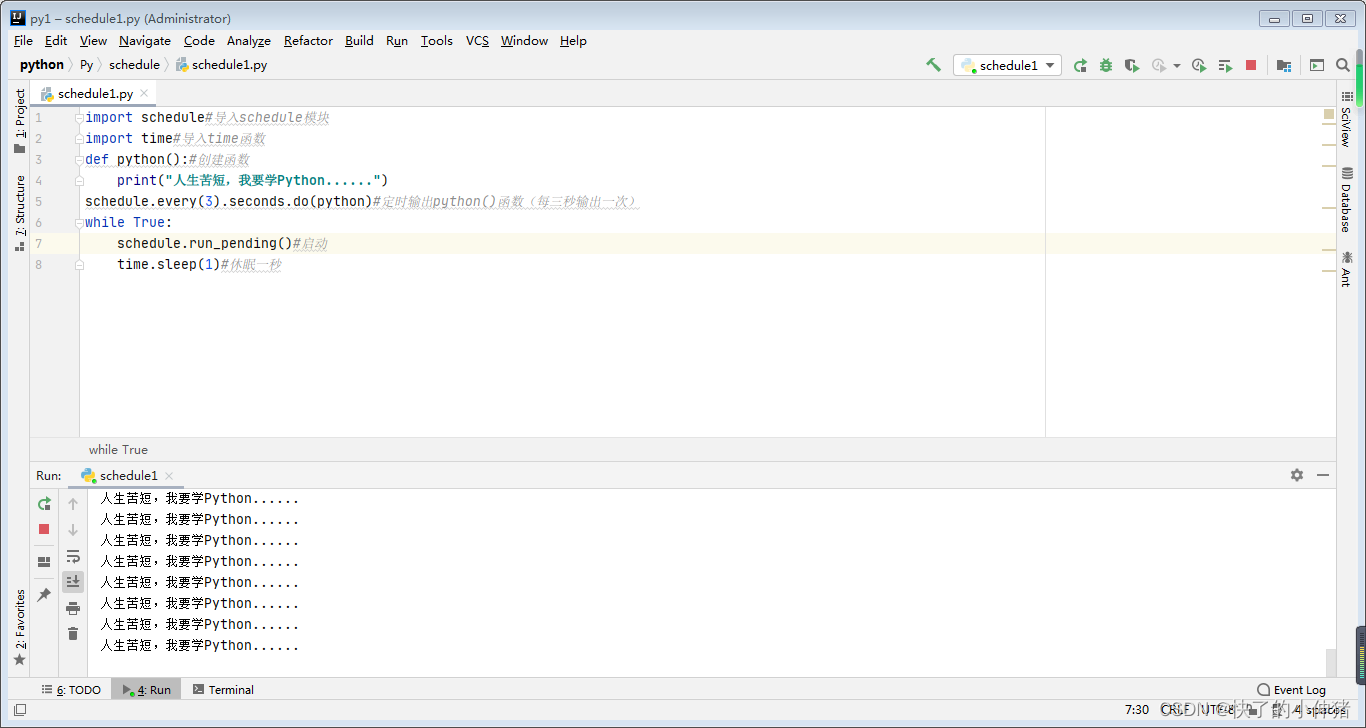Collapse the import block fold marker

coord(79,117)
